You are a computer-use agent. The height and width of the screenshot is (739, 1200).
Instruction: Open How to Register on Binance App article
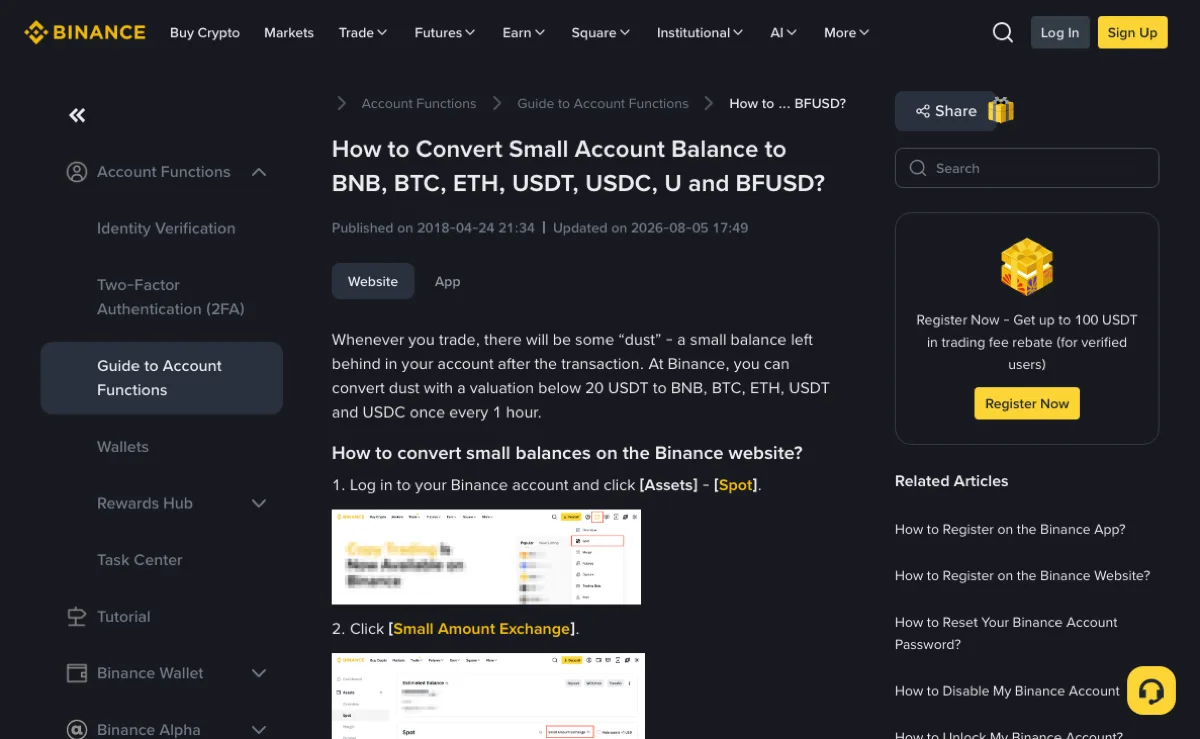point(1010,529)
